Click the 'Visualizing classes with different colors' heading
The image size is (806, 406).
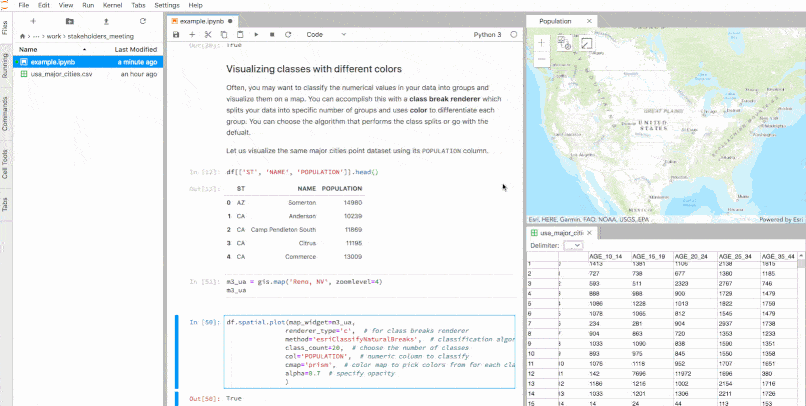coord(314,69)
